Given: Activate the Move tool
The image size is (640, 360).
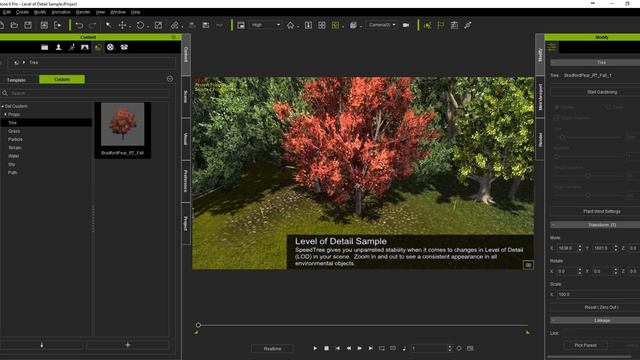Looking at the screenshot, I should point(122,25).
